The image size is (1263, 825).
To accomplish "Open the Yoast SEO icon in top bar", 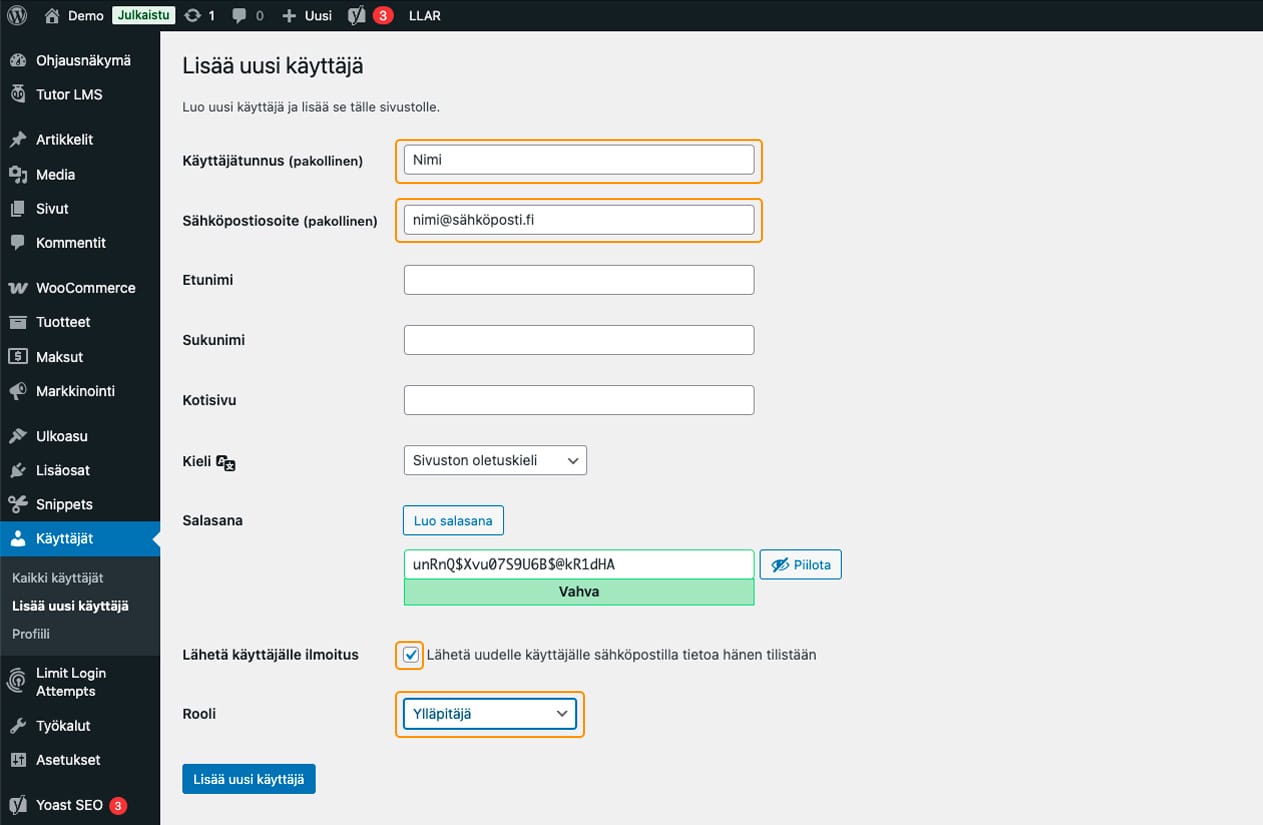I will (357, 15).
